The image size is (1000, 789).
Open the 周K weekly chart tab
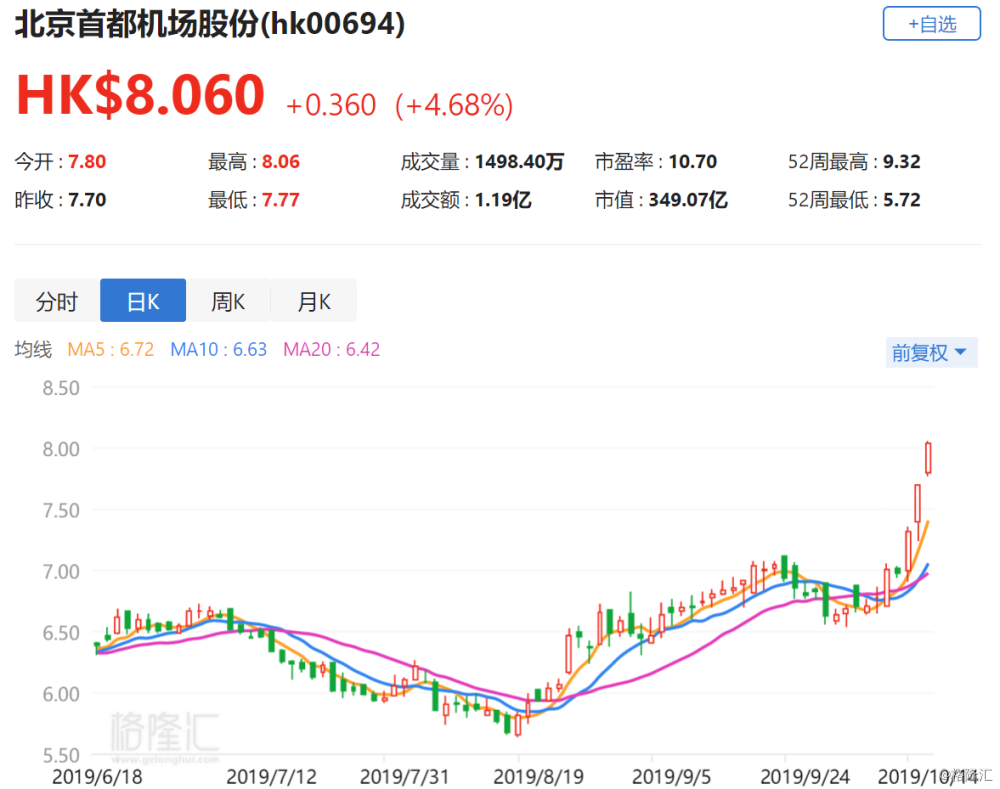coord(228,300)
